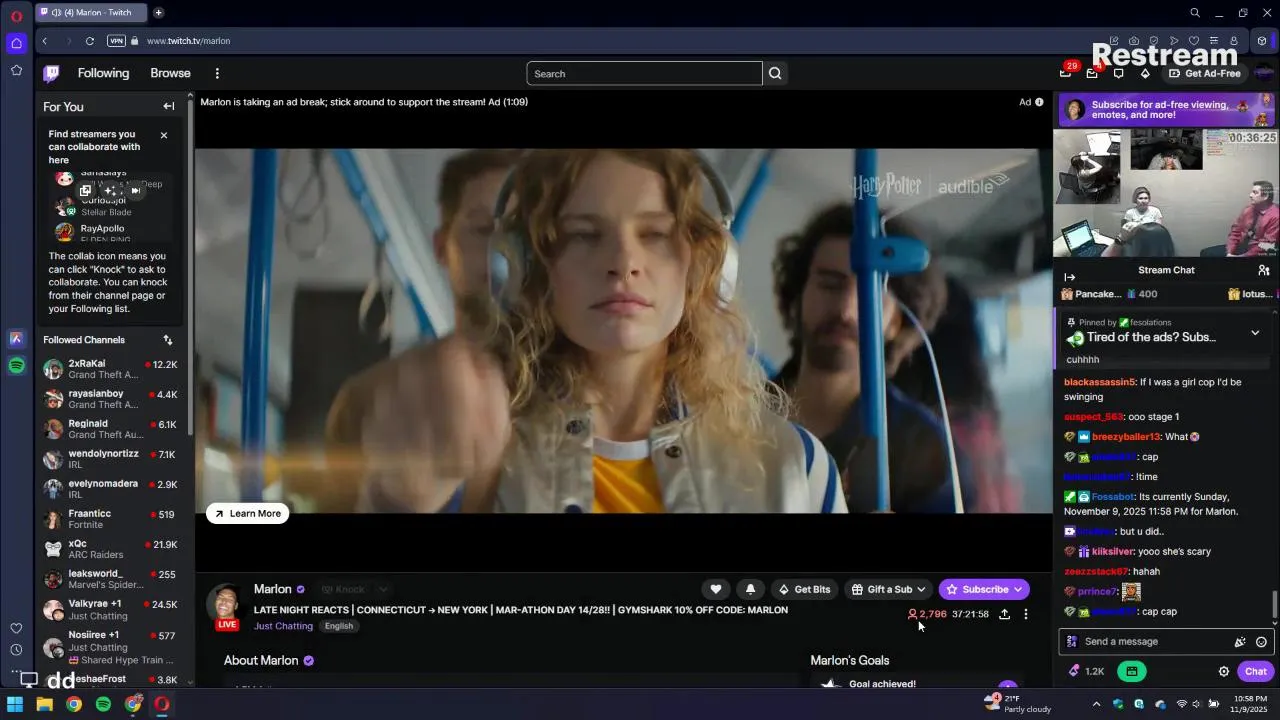Image resolution: width=1280 pixels, height=720 pixels.
Task: Open the weather widget showing 21°F
Action: click(x=1017, y=703)
